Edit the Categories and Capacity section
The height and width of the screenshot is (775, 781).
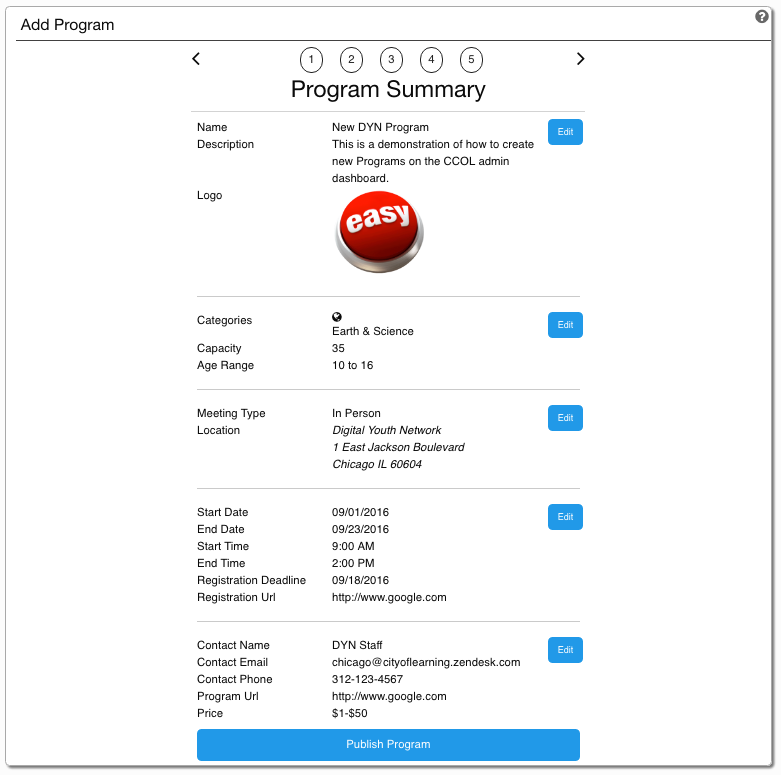coord(565,325)
